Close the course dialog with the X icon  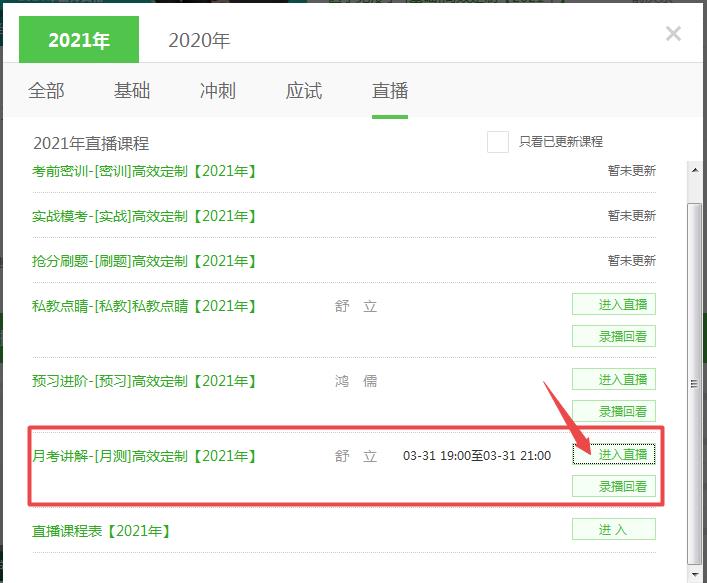coord(673,34)
